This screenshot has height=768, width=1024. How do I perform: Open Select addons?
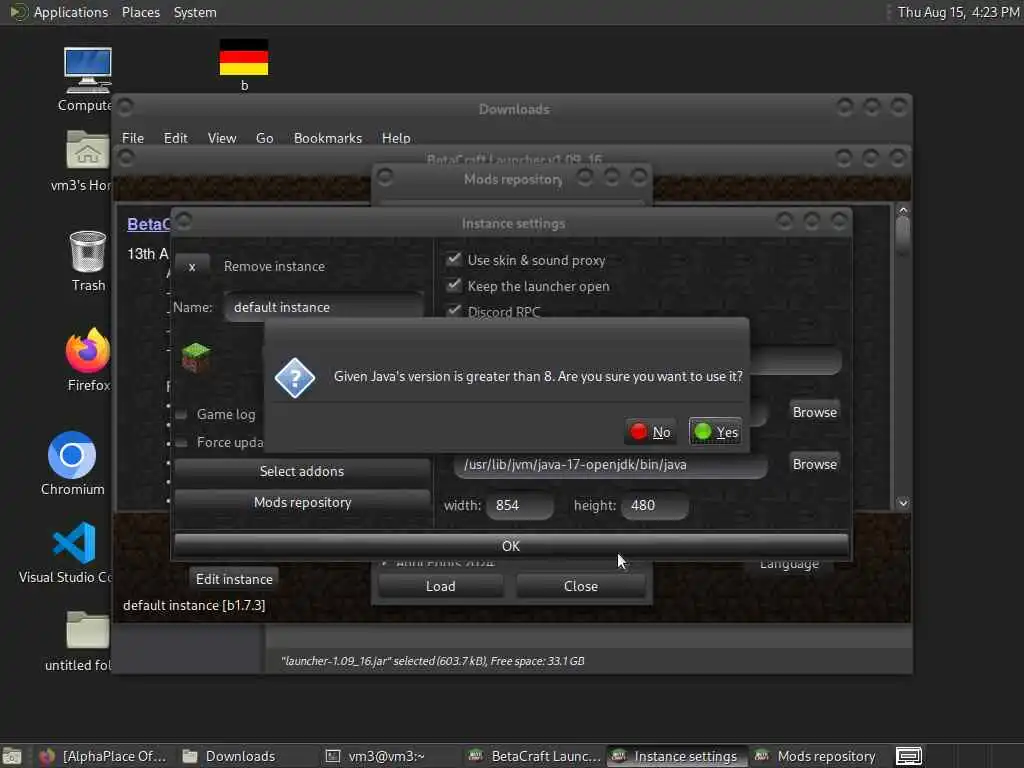[x=302, y=471]
